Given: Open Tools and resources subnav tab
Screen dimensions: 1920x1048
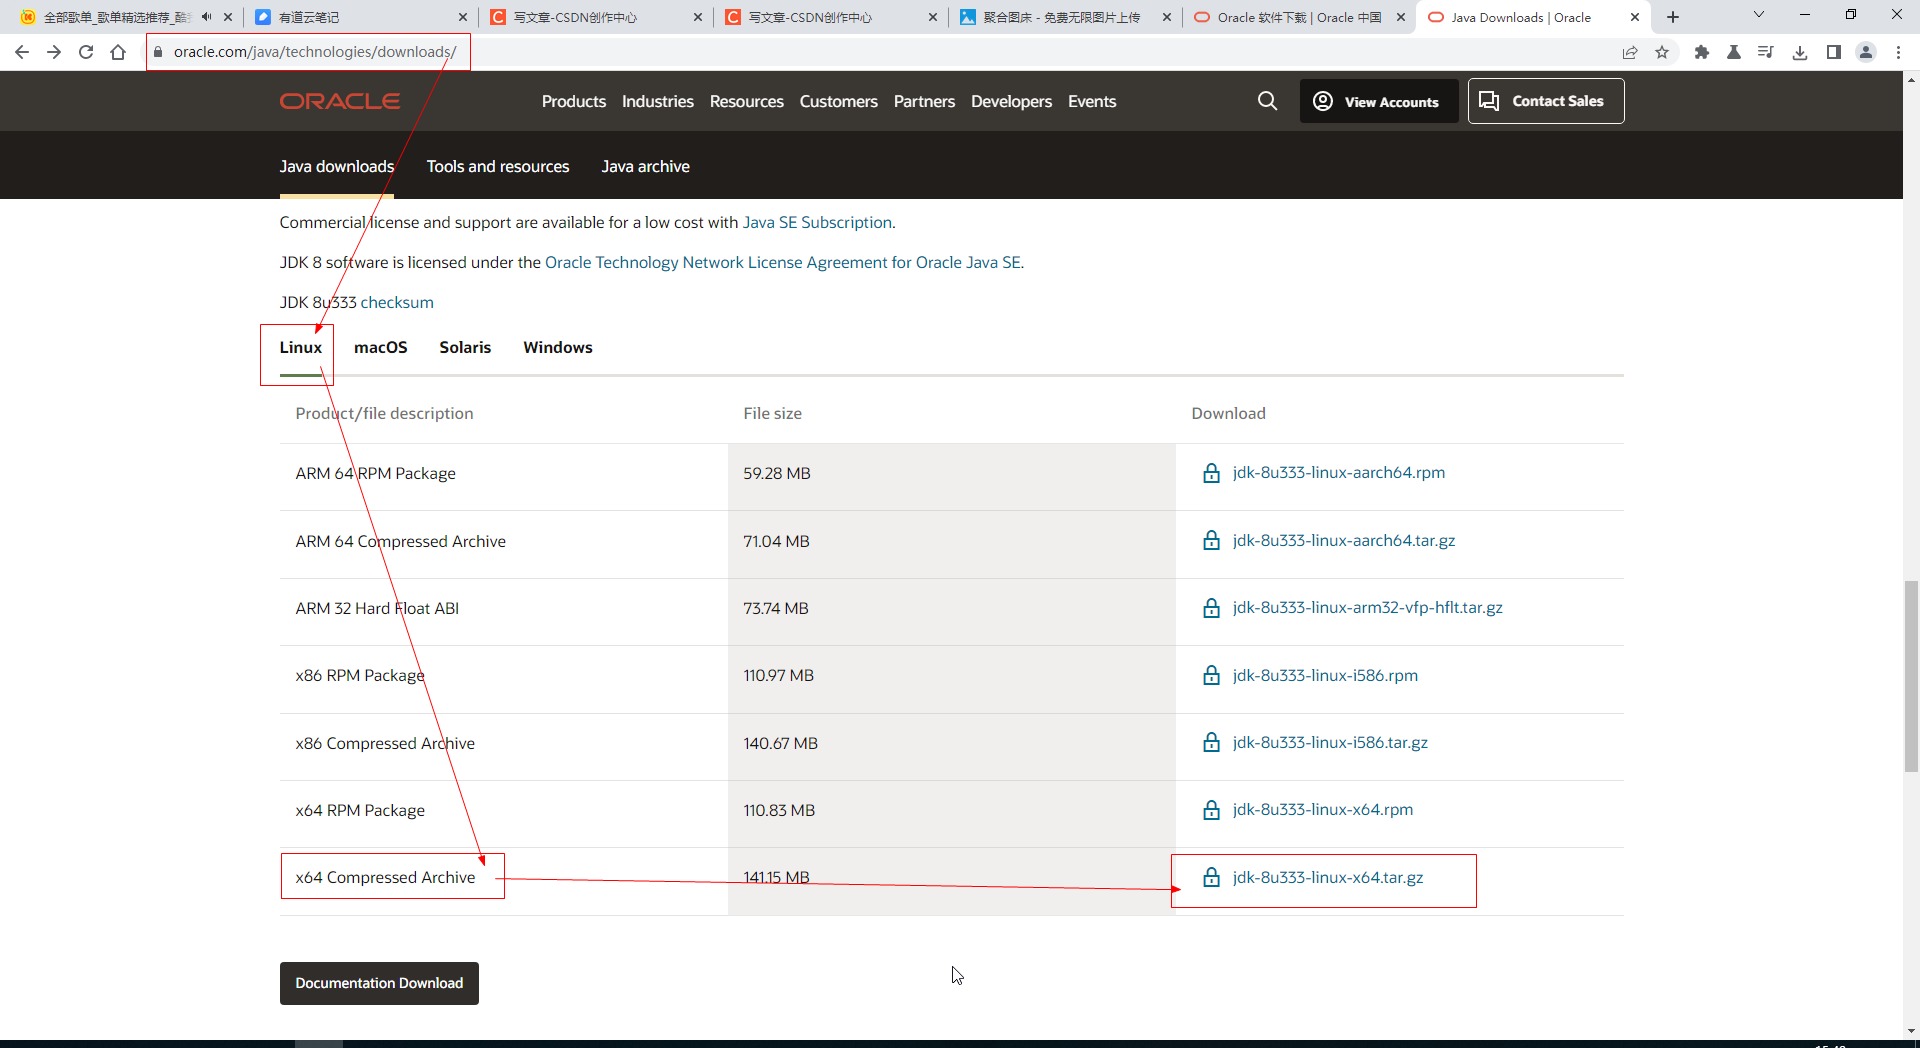Looking at the screenshot, I should [x=498, y=166].
